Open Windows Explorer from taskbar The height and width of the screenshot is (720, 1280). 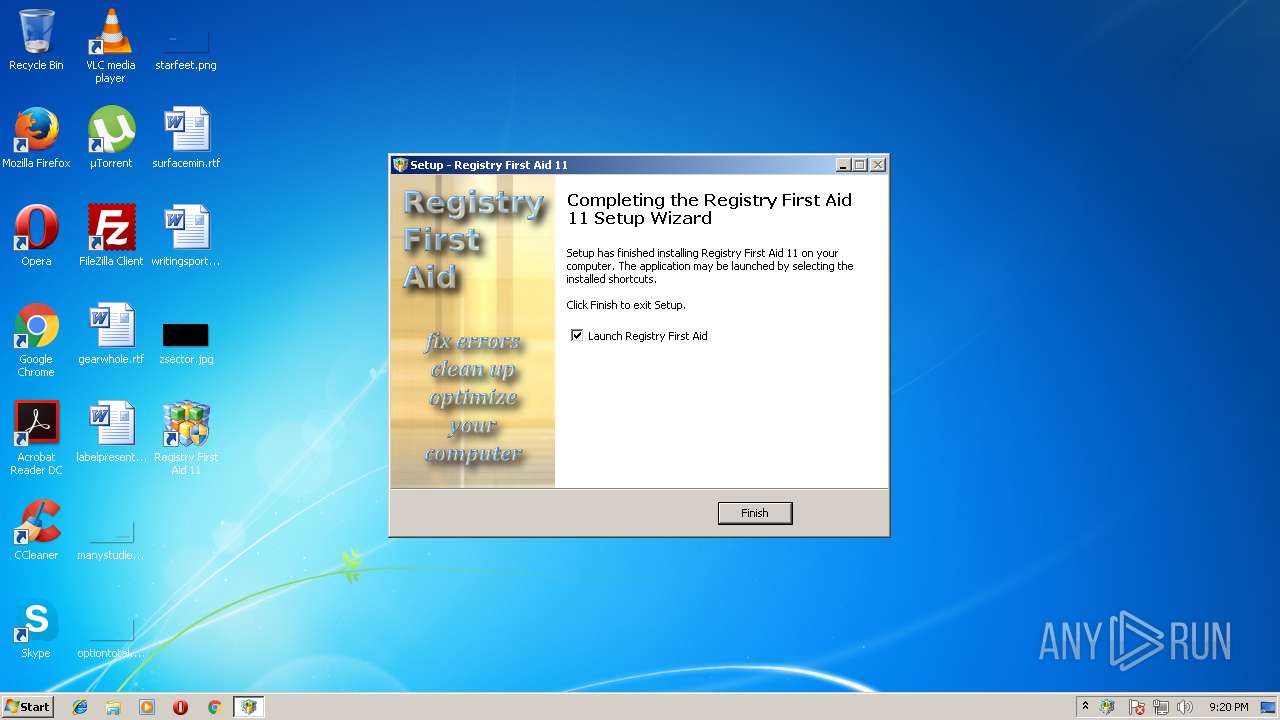coord(113,707)
